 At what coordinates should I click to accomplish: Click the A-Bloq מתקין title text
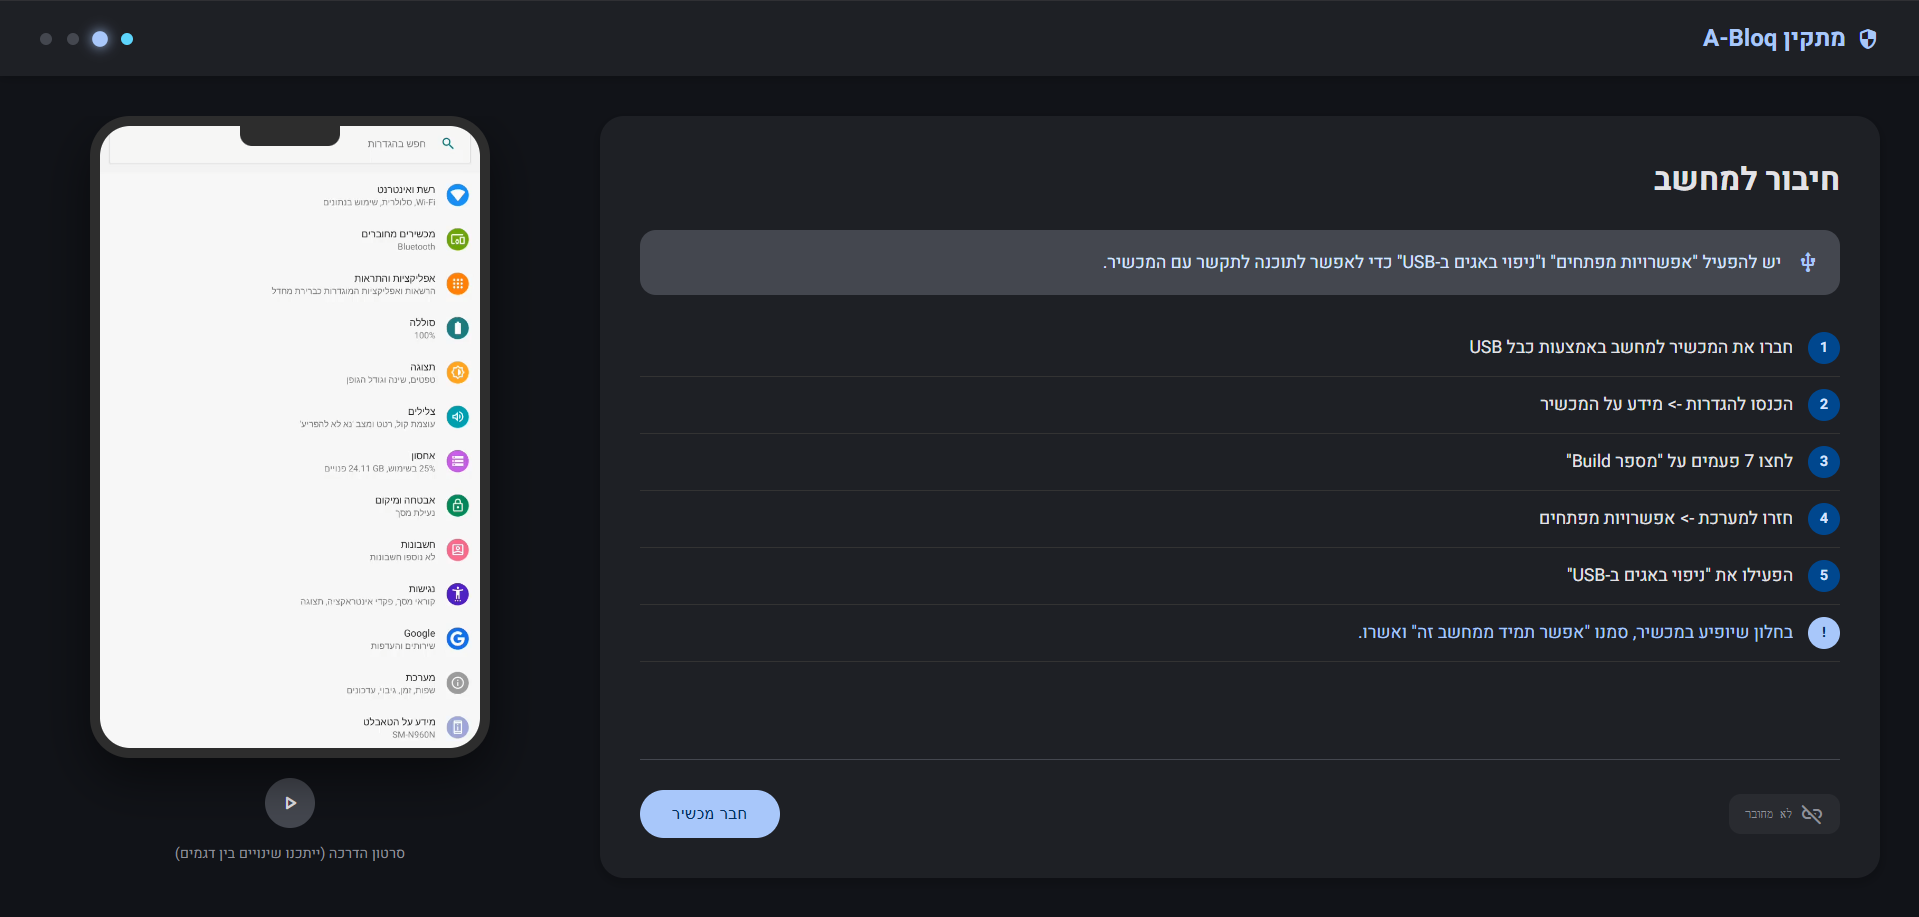[1773, 38]
